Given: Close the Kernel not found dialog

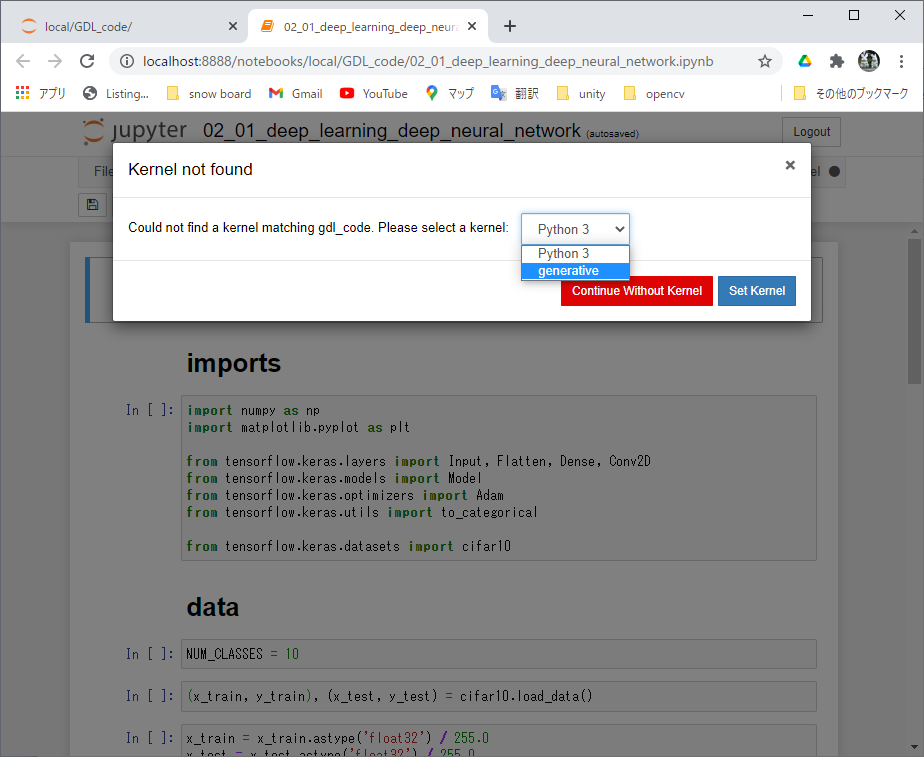Looking at the screenshot, I should click(x=790, y=166).
